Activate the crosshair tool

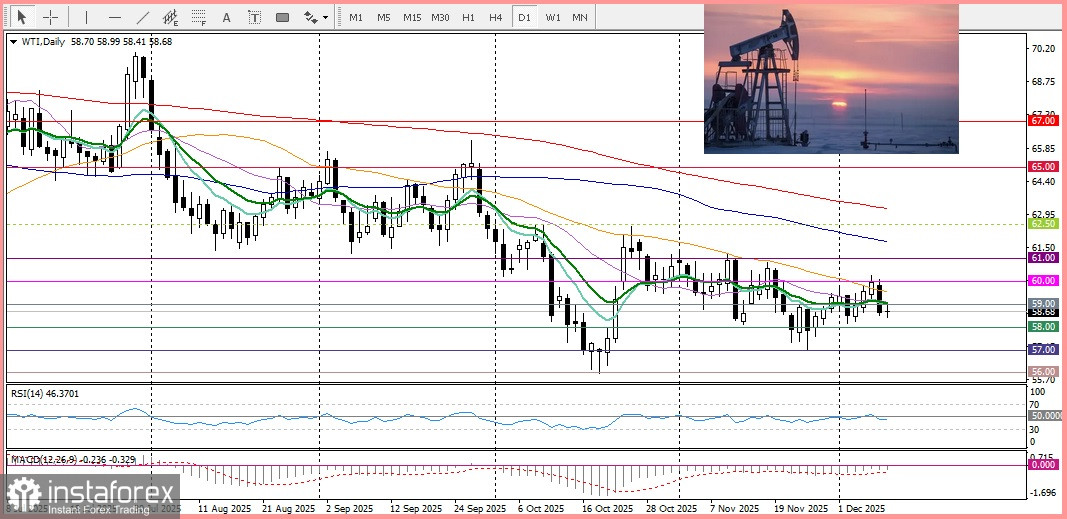pyautogui.click(x=51, y=17)
